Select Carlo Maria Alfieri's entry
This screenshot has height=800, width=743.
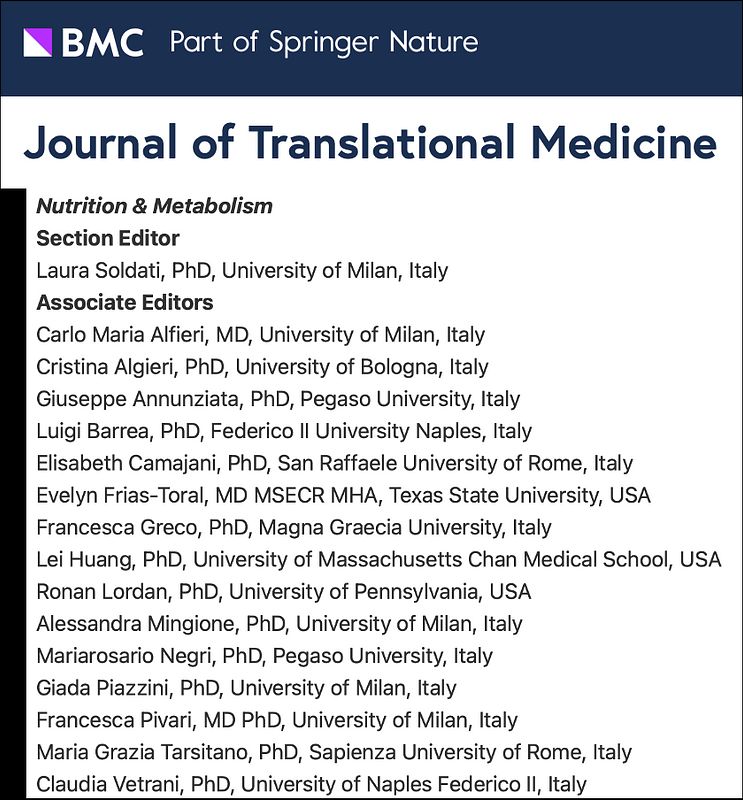coord(260,334)
